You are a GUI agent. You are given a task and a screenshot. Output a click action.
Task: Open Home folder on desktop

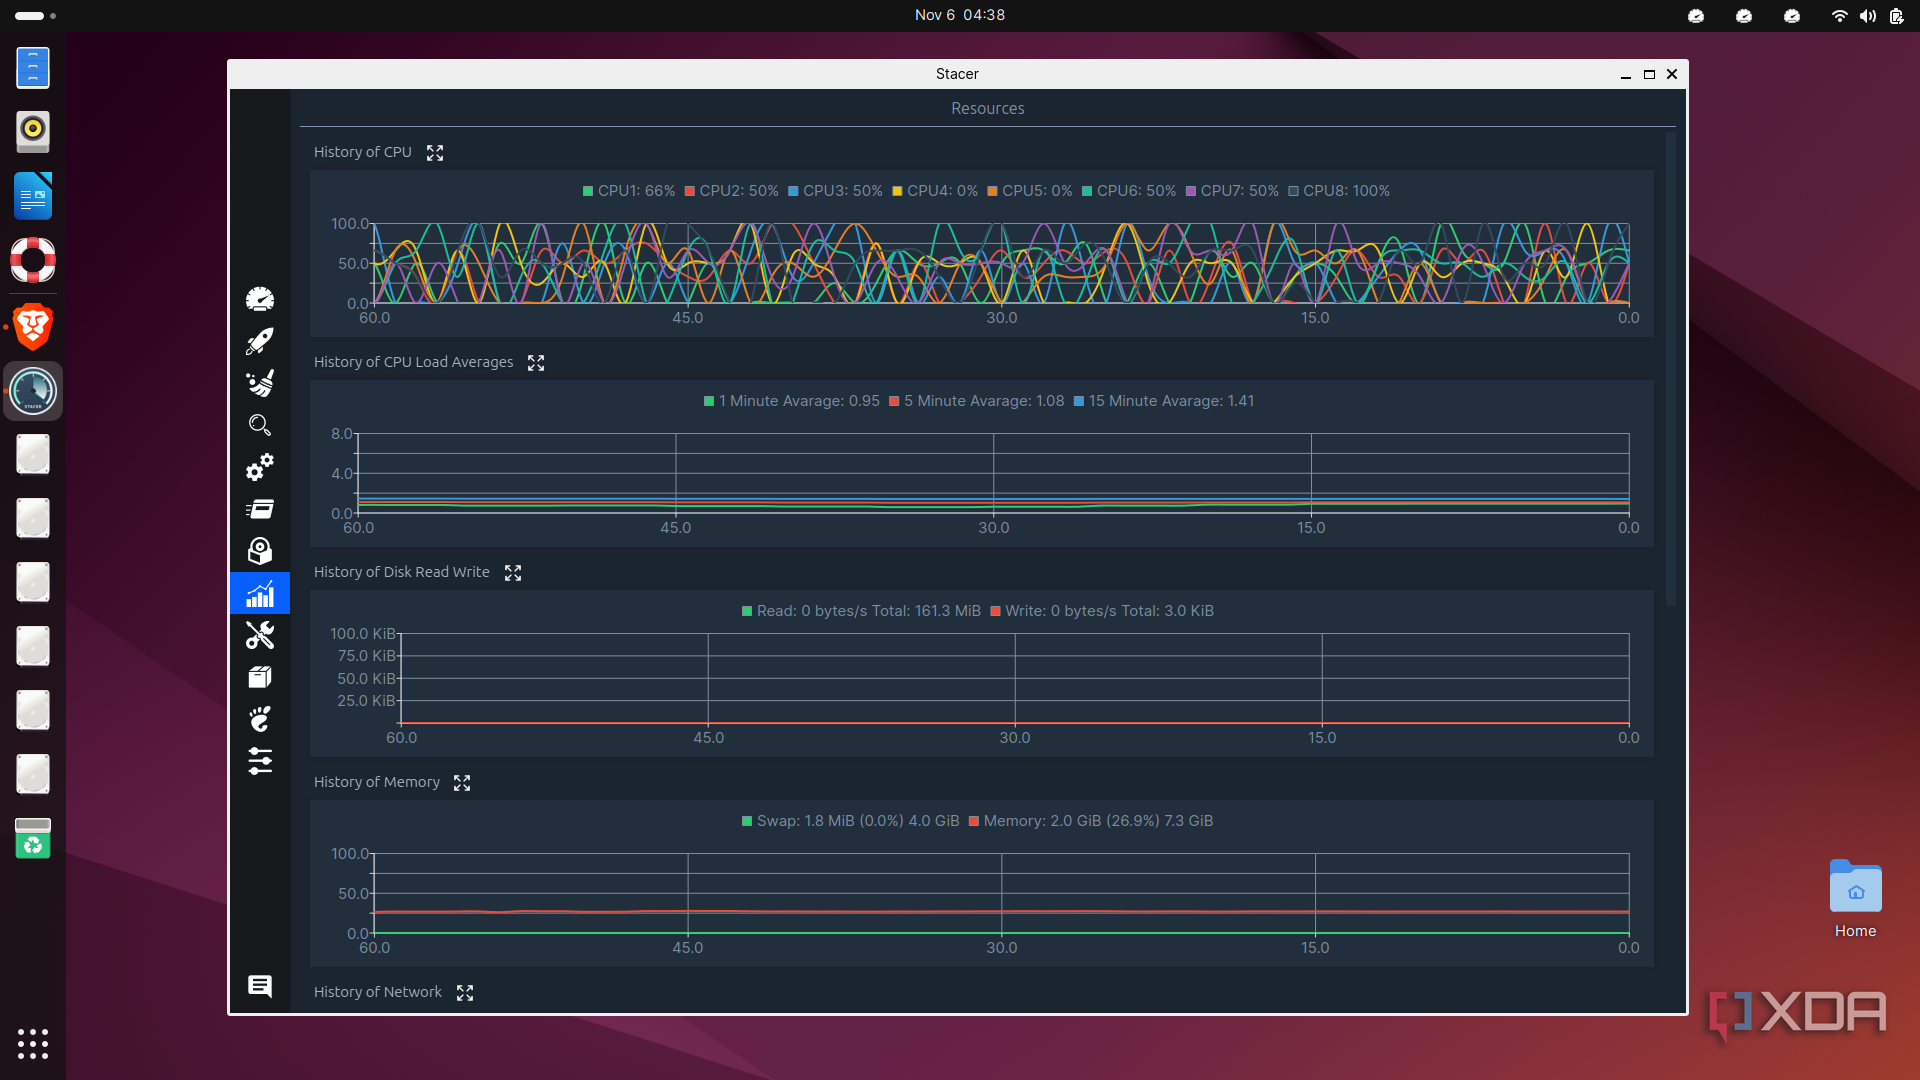[x=1856, y=898]
